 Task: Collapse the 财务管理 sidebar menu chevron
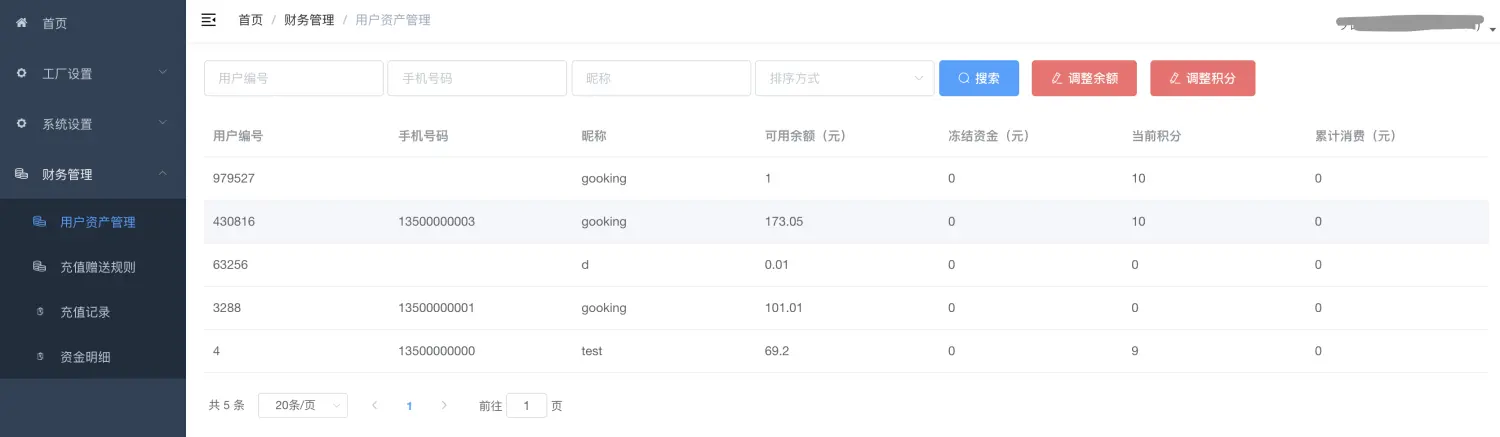click(163, 174)
